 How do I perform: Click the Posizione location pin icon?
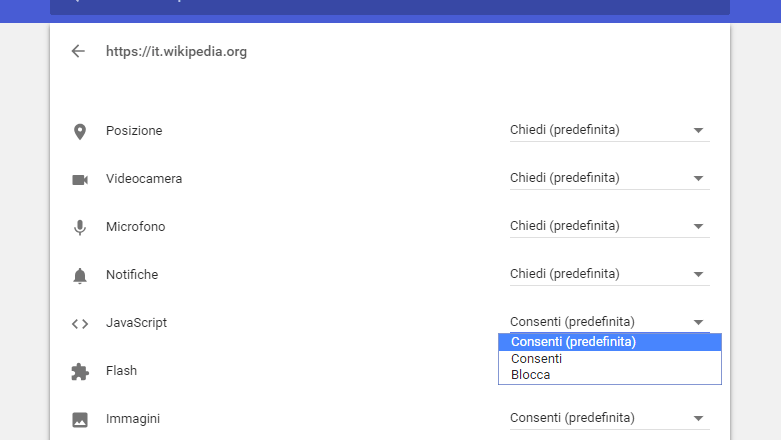[x=80, y=132]
